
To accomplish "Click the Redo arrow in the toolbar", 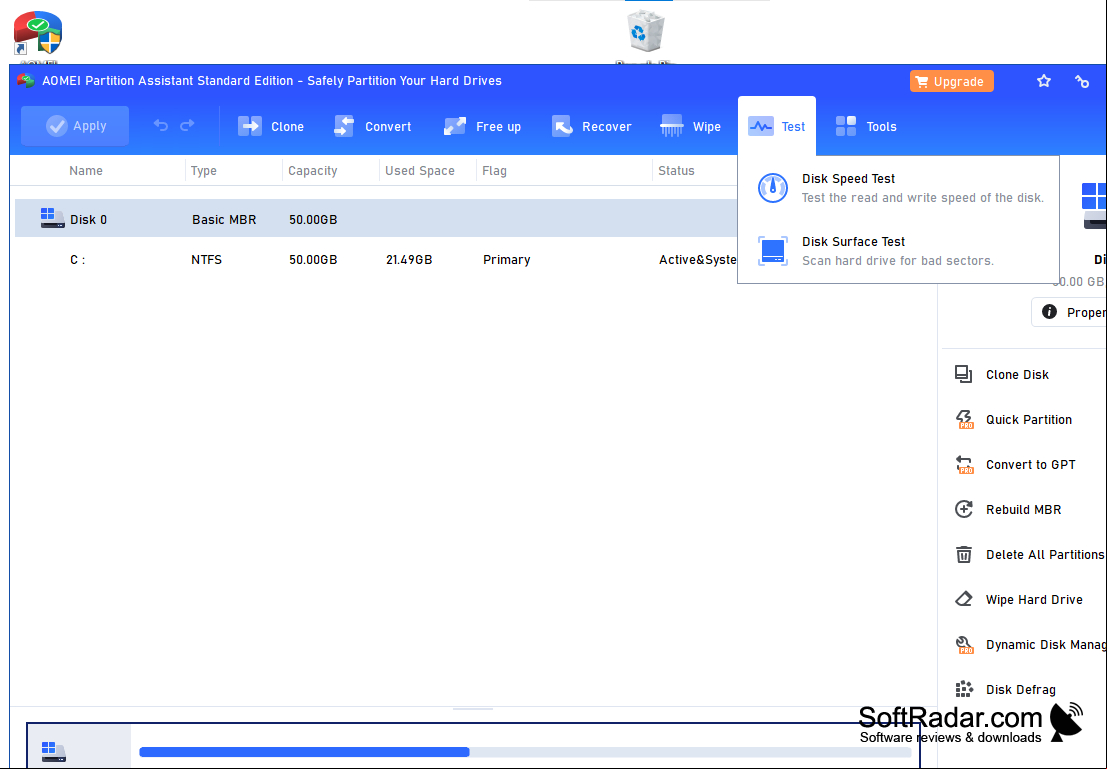I will pos(187,126).
